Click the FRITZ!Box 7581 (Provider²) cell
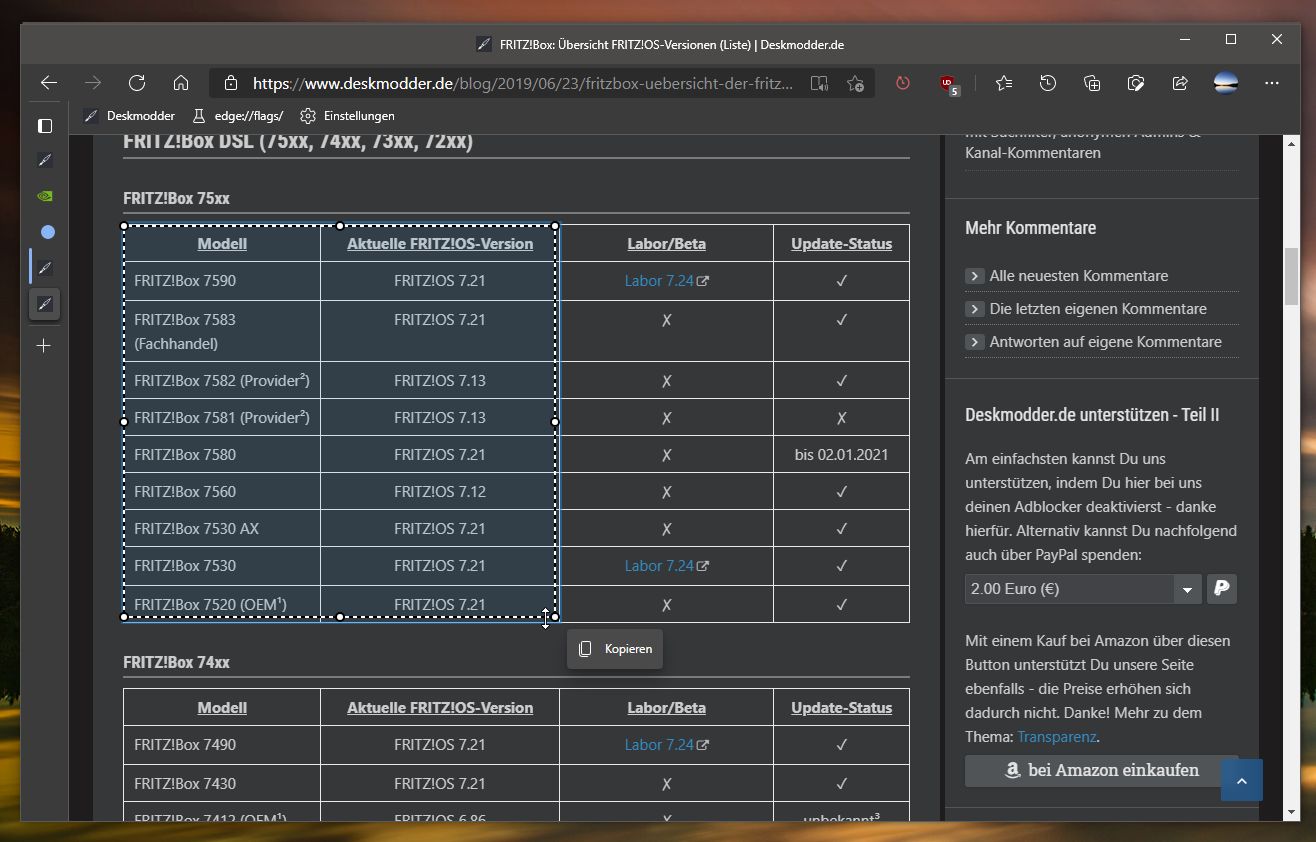Screen dimensions: 1316x842 tap(222, 418)
